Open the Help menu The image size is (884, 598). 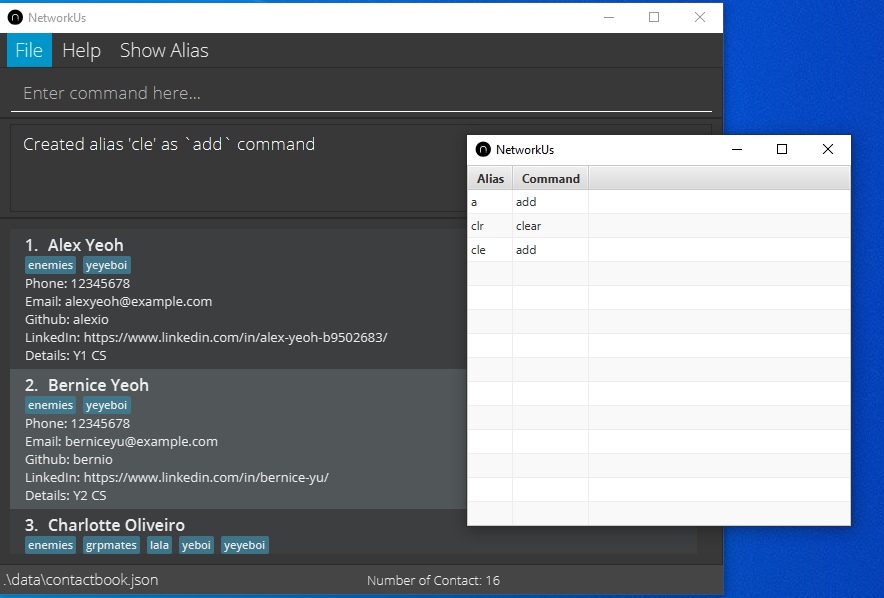tap(81, 50)
